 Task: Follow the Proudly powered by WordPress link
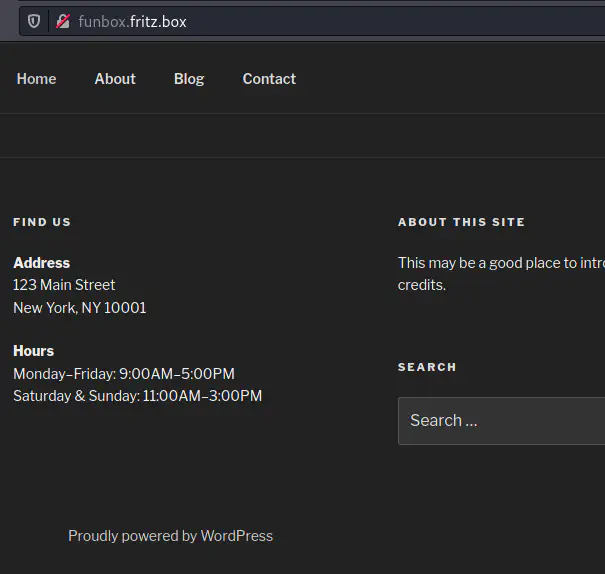[x=170, y=536]
